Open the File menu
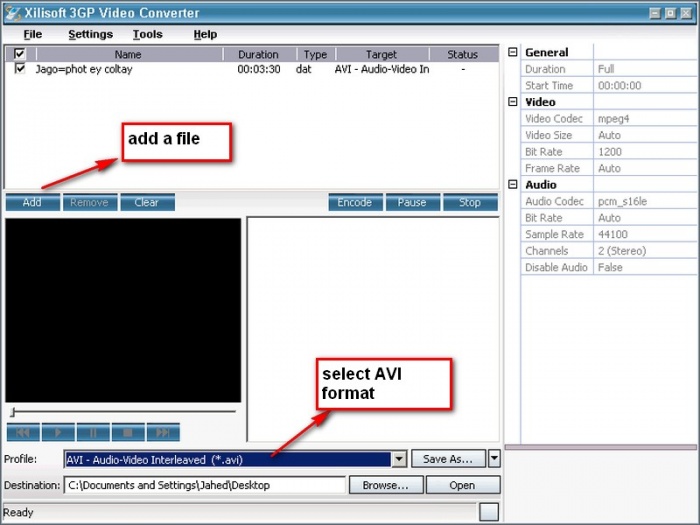 [33, 34]
